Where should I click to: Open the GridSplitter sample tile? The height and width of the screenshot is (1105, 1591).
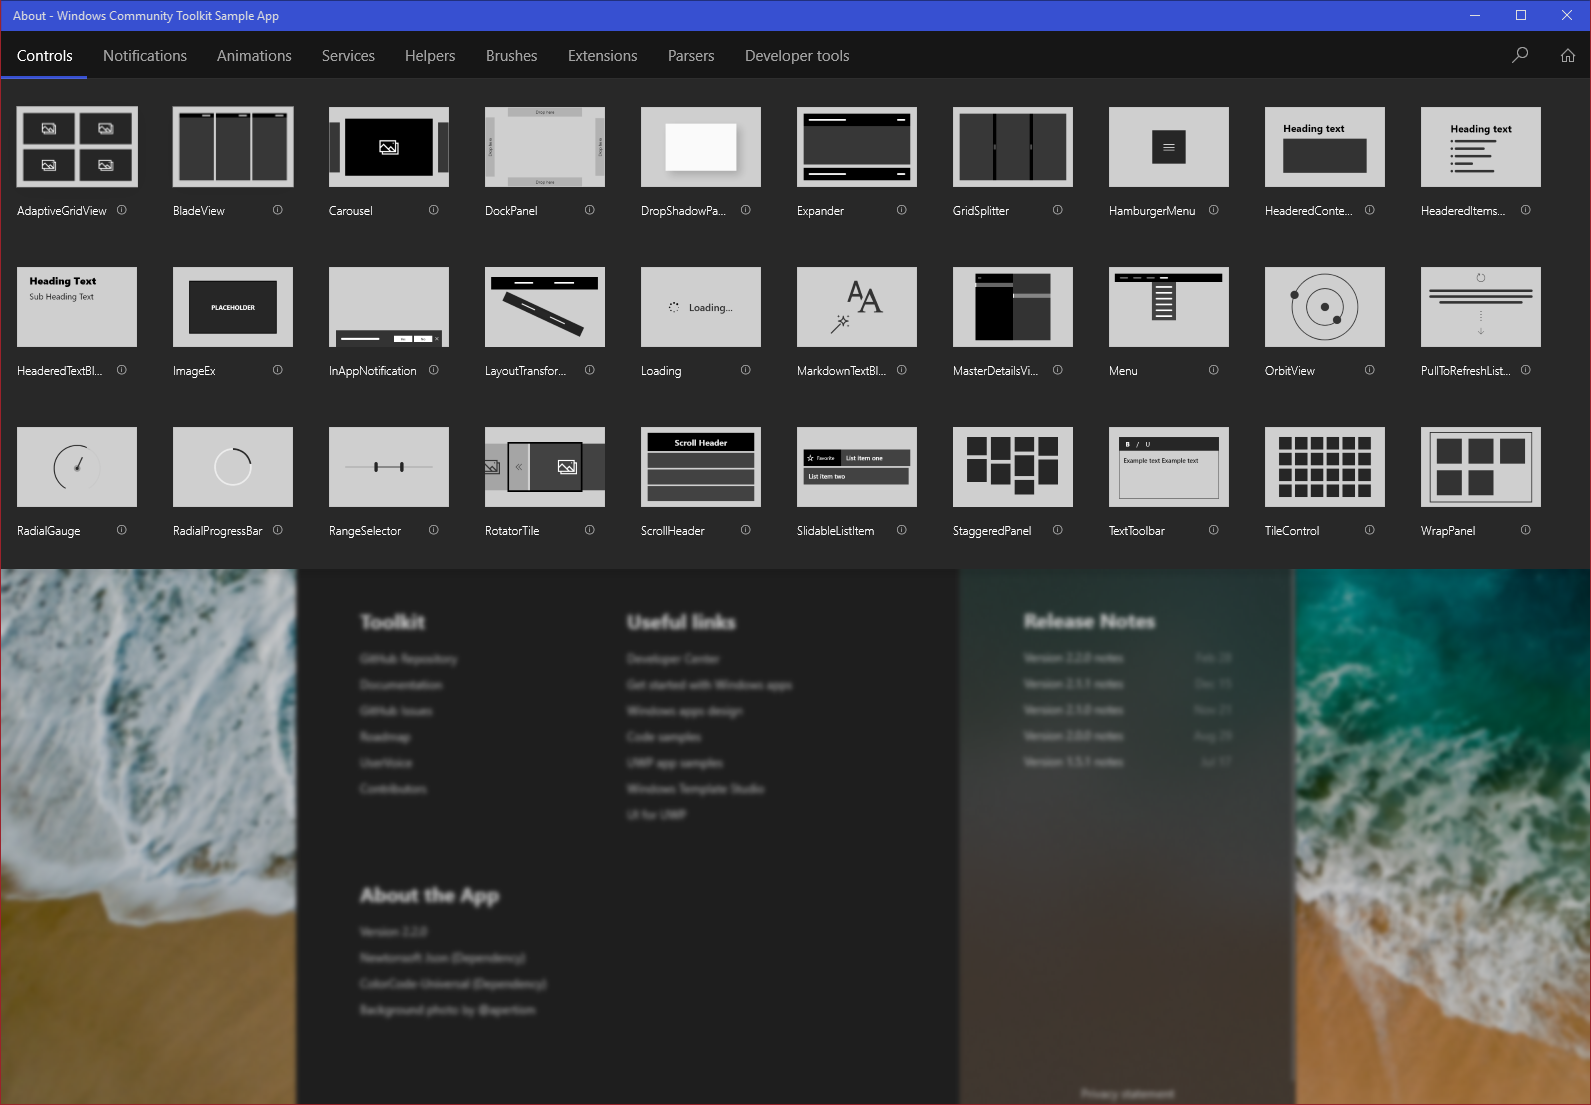pos(1013,147)
